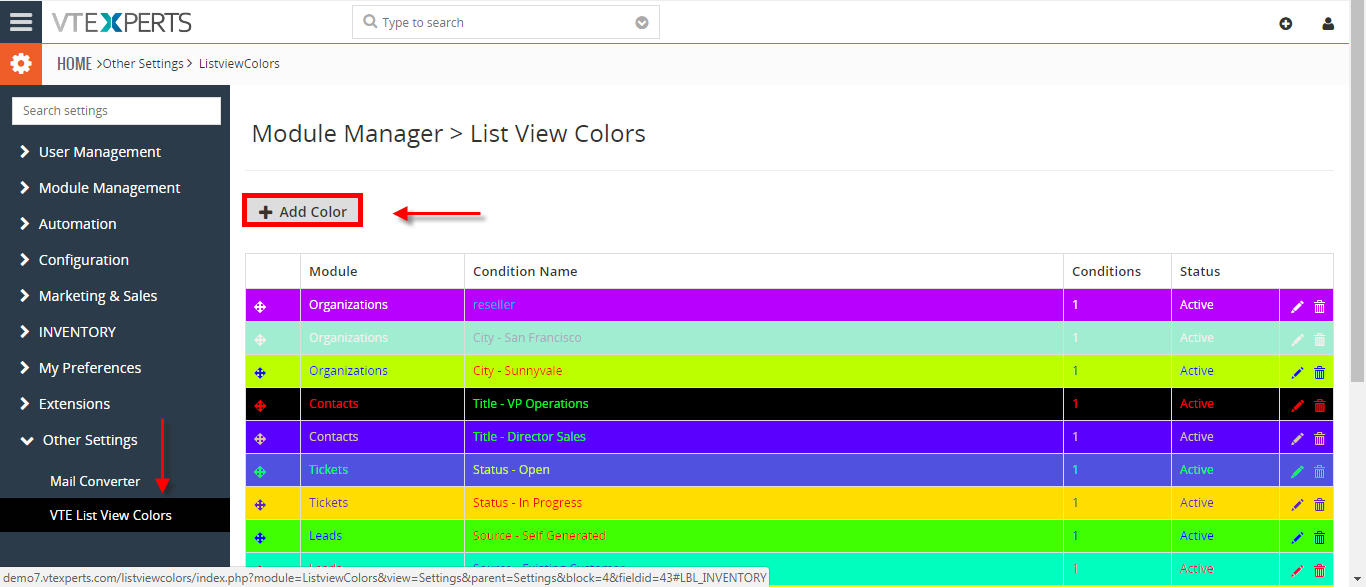Edit the City - Sunnyvale row
Screen dimensions: 1366x587
pos(1298,372)
